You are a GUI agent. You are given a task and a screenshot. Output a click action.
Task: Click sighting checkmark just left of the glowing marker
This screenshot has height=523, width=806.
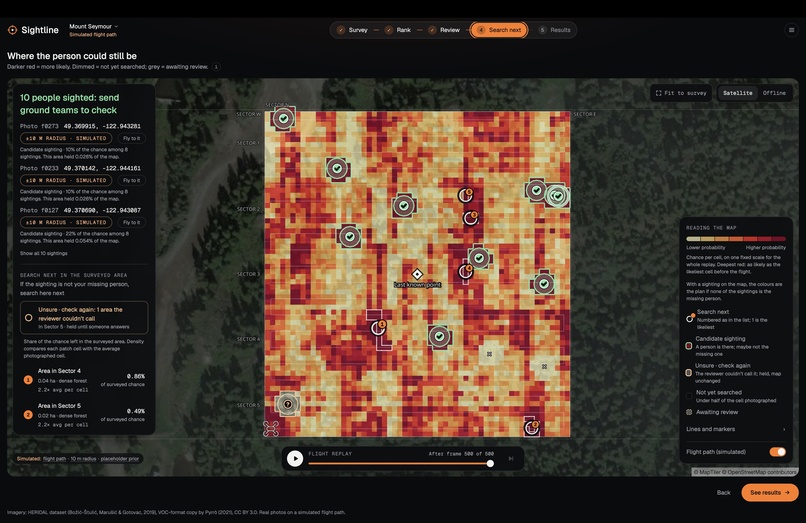tap(536, 190)
